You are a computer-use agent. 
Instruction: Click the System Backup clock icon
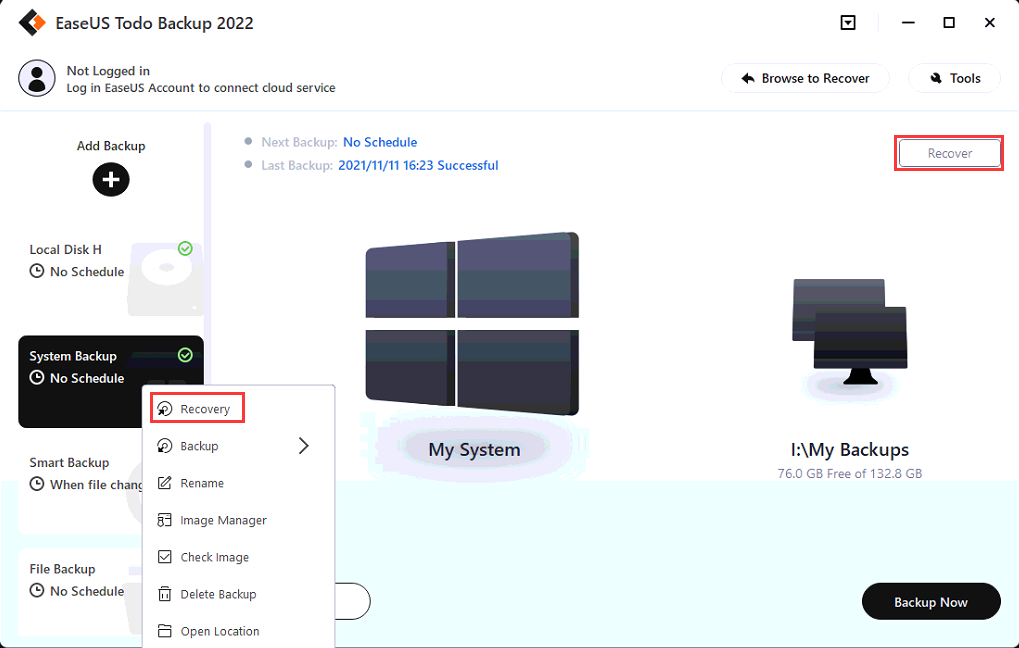pyautogui.click(x=37, y=378)
